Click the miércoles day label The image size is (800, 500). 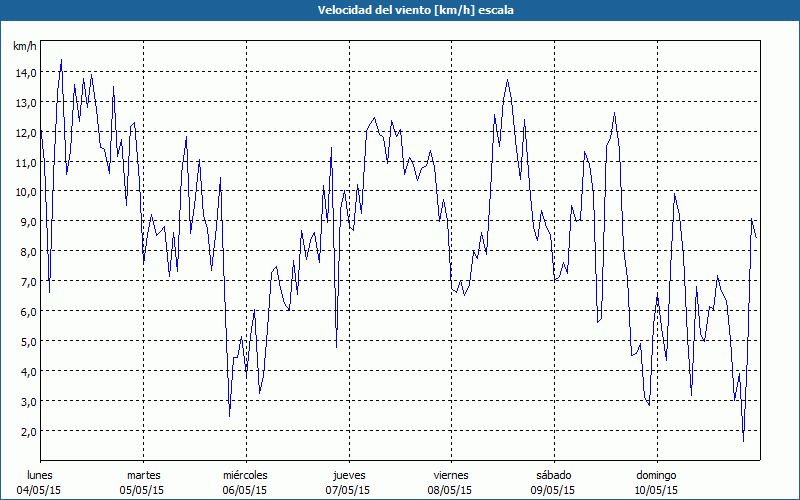pyautogui.click(x=245, y=475)
